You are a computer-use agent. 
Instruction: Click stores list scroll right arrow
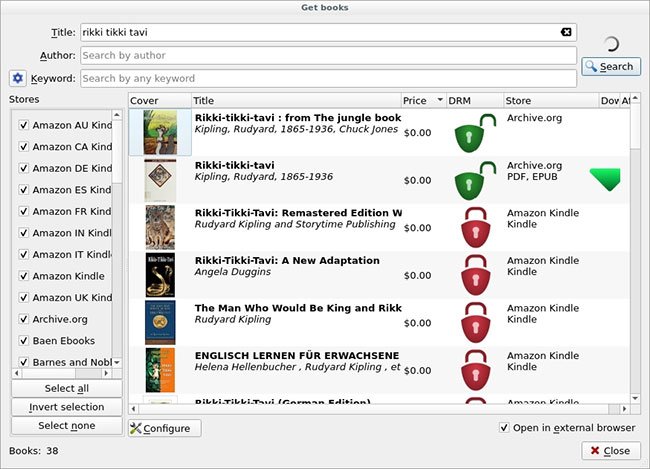tap(106, 373)
